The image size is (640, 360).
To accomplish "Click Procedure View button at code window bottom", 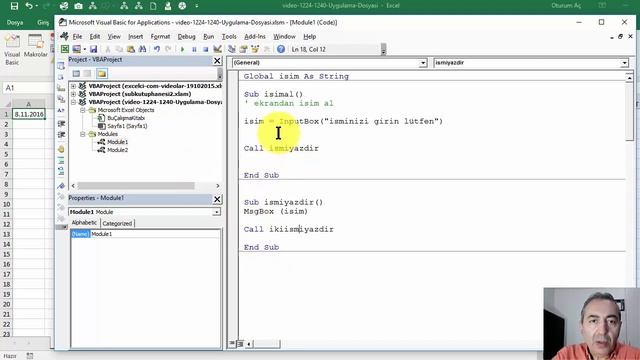I will tap(232, 344).
